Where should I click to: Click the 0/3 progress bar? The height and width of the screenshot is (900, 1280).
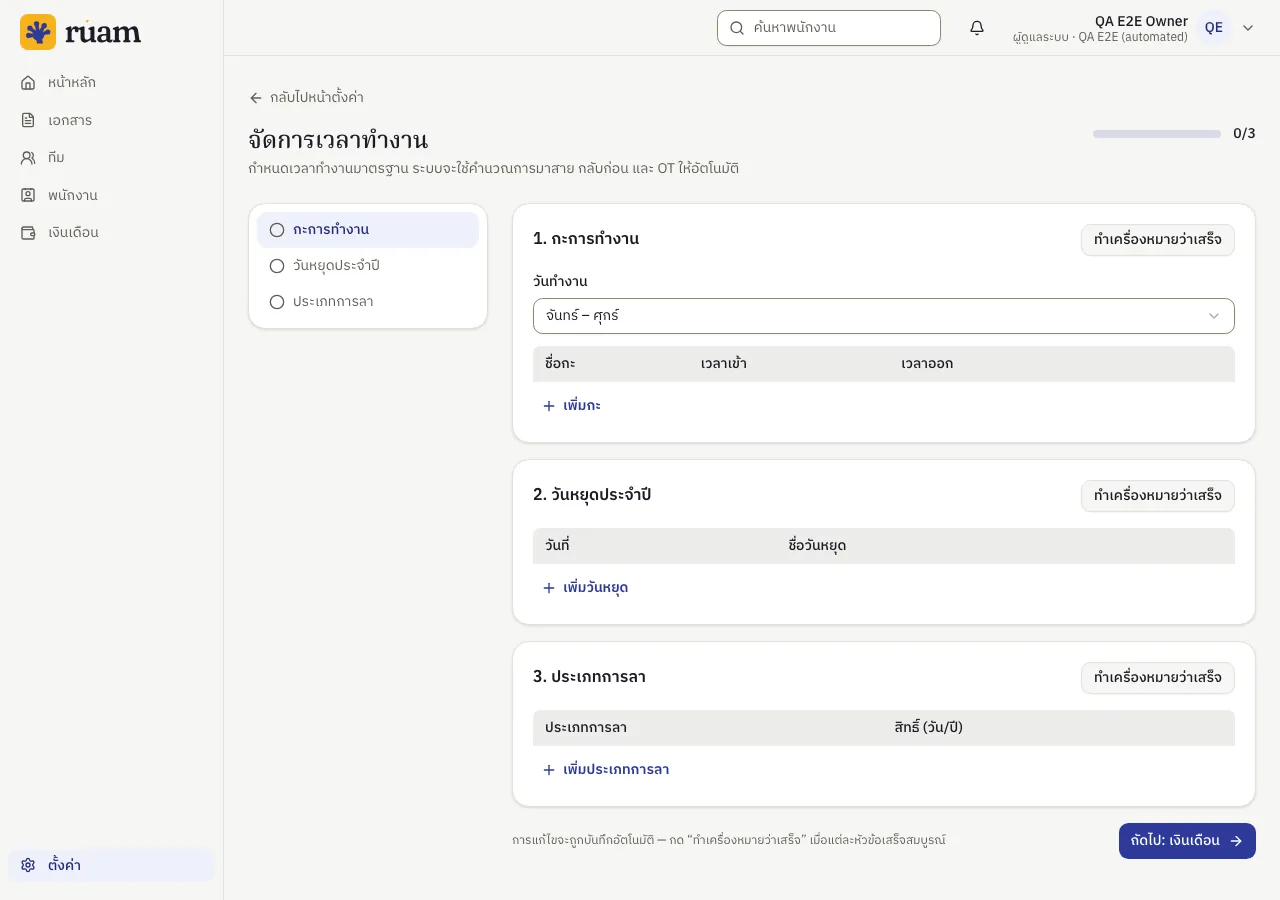tap(1157, 134)
